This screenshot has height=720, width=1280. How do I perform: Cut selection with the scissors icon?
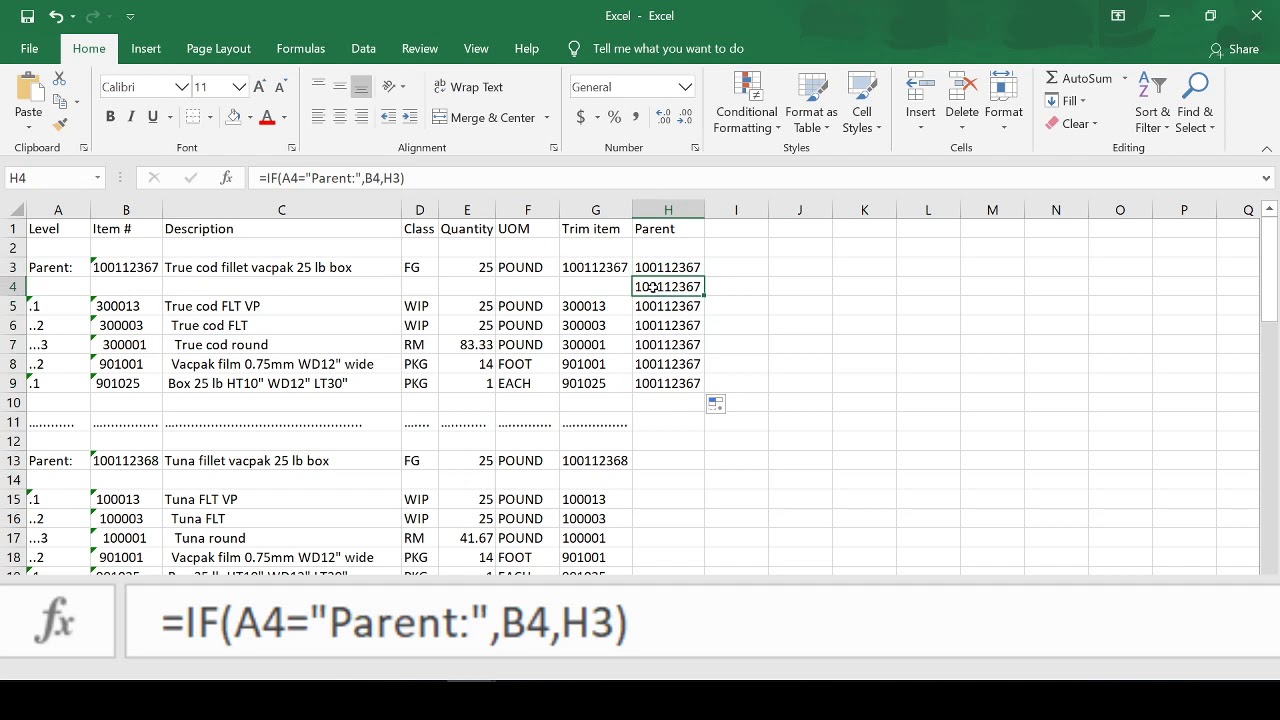click(x=59, y=78)
